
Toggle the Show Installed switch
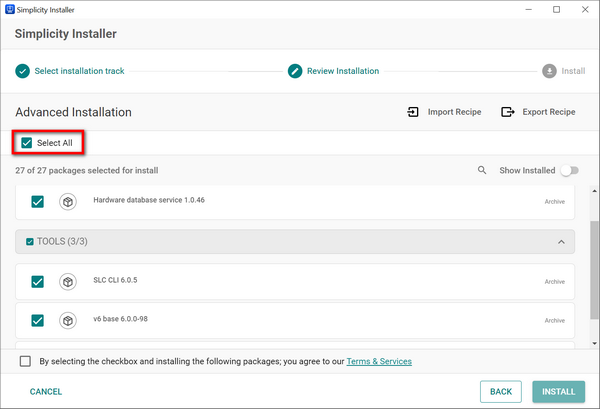point(570,171)
